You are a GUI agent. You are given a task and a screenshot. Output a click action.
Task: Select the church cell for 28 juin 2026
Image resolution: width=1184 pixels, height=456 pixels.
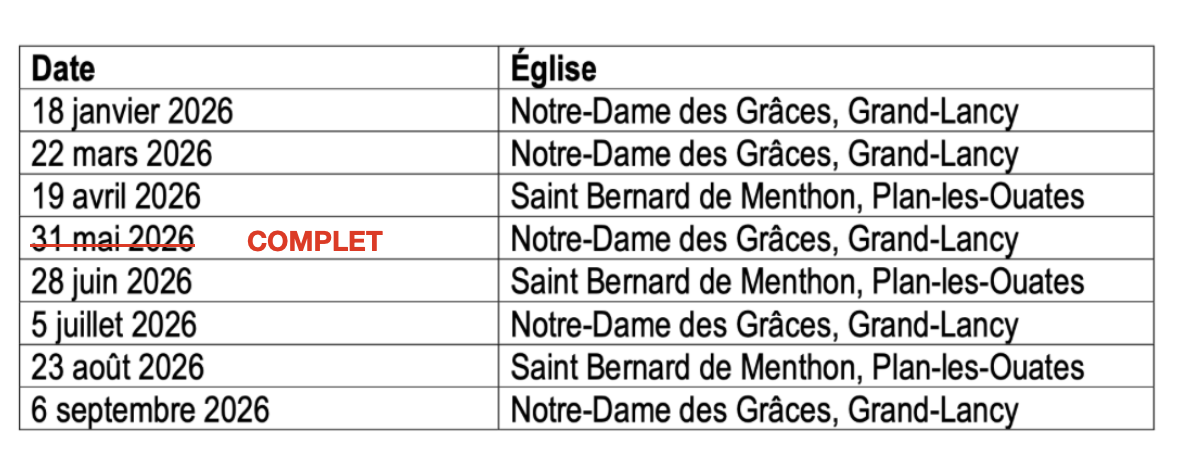pyautogui.click(x=797, y=282)
